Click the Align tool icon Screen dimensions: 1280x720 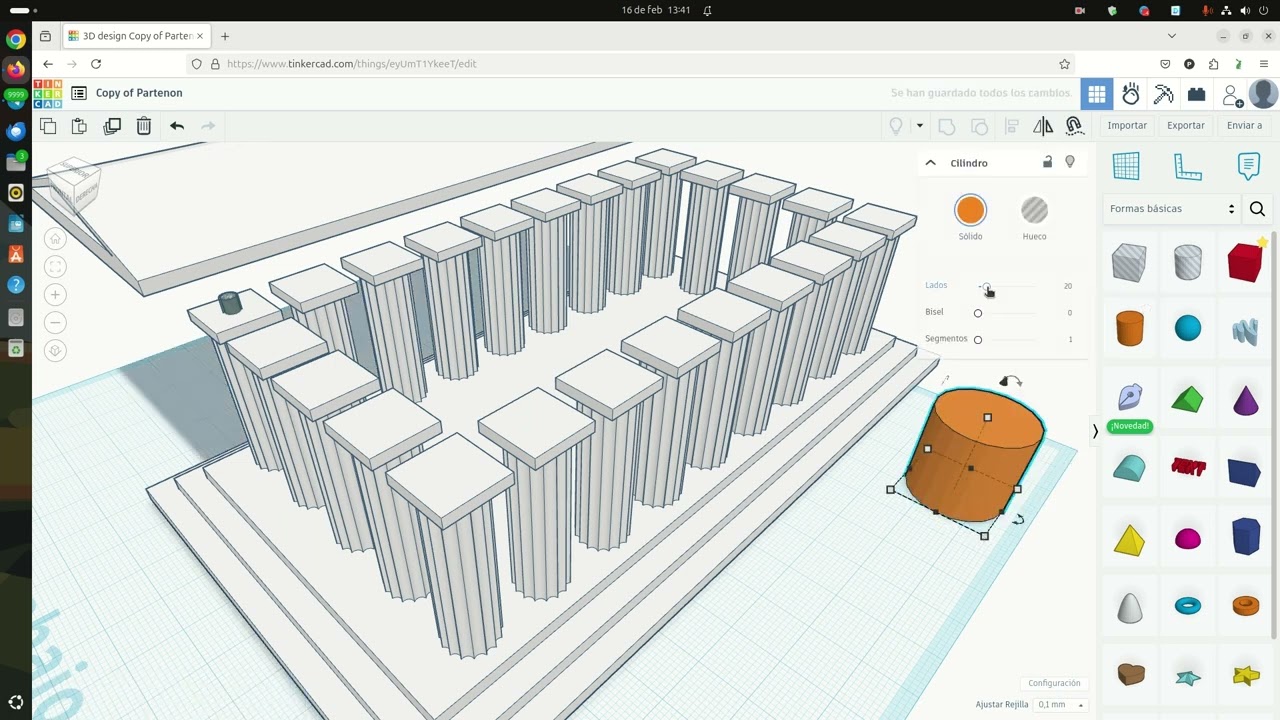tap(1012, 126)
